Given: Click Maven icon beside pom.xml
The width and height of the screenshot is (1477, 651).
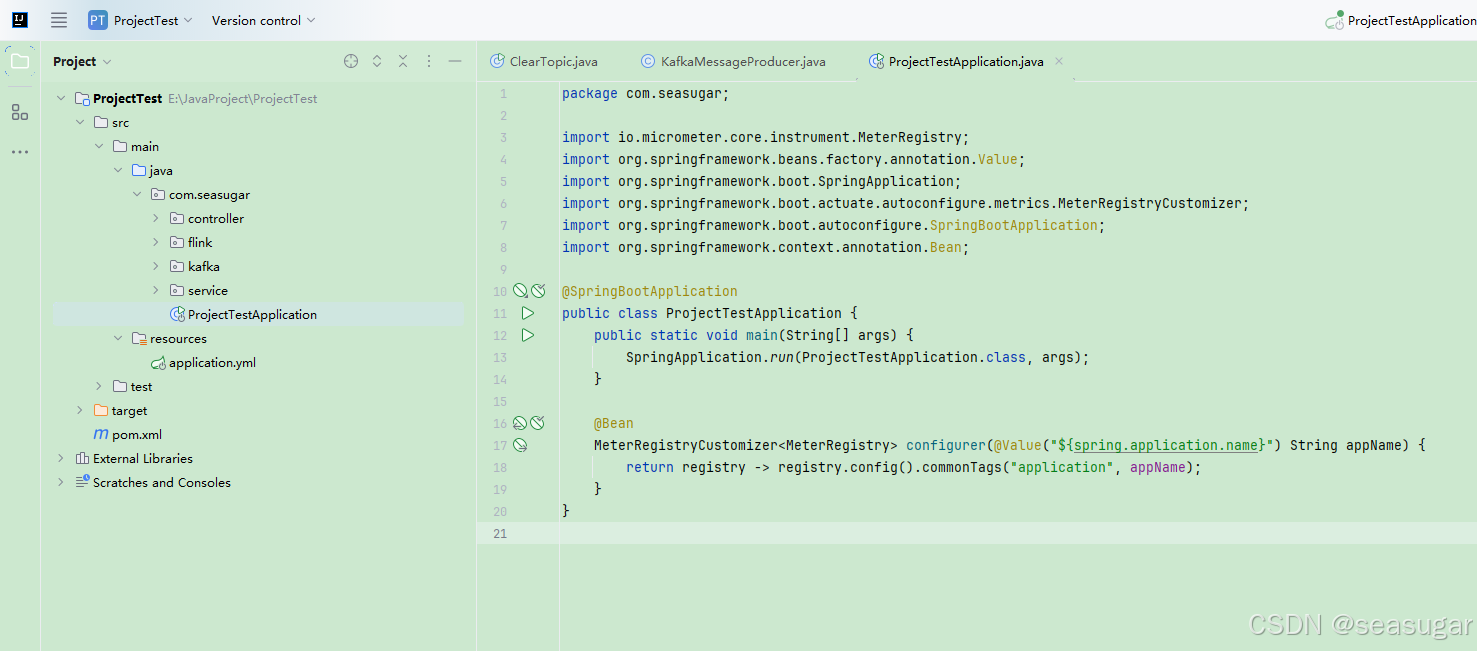Looking at the screenshot, I should tap(101, 435).
